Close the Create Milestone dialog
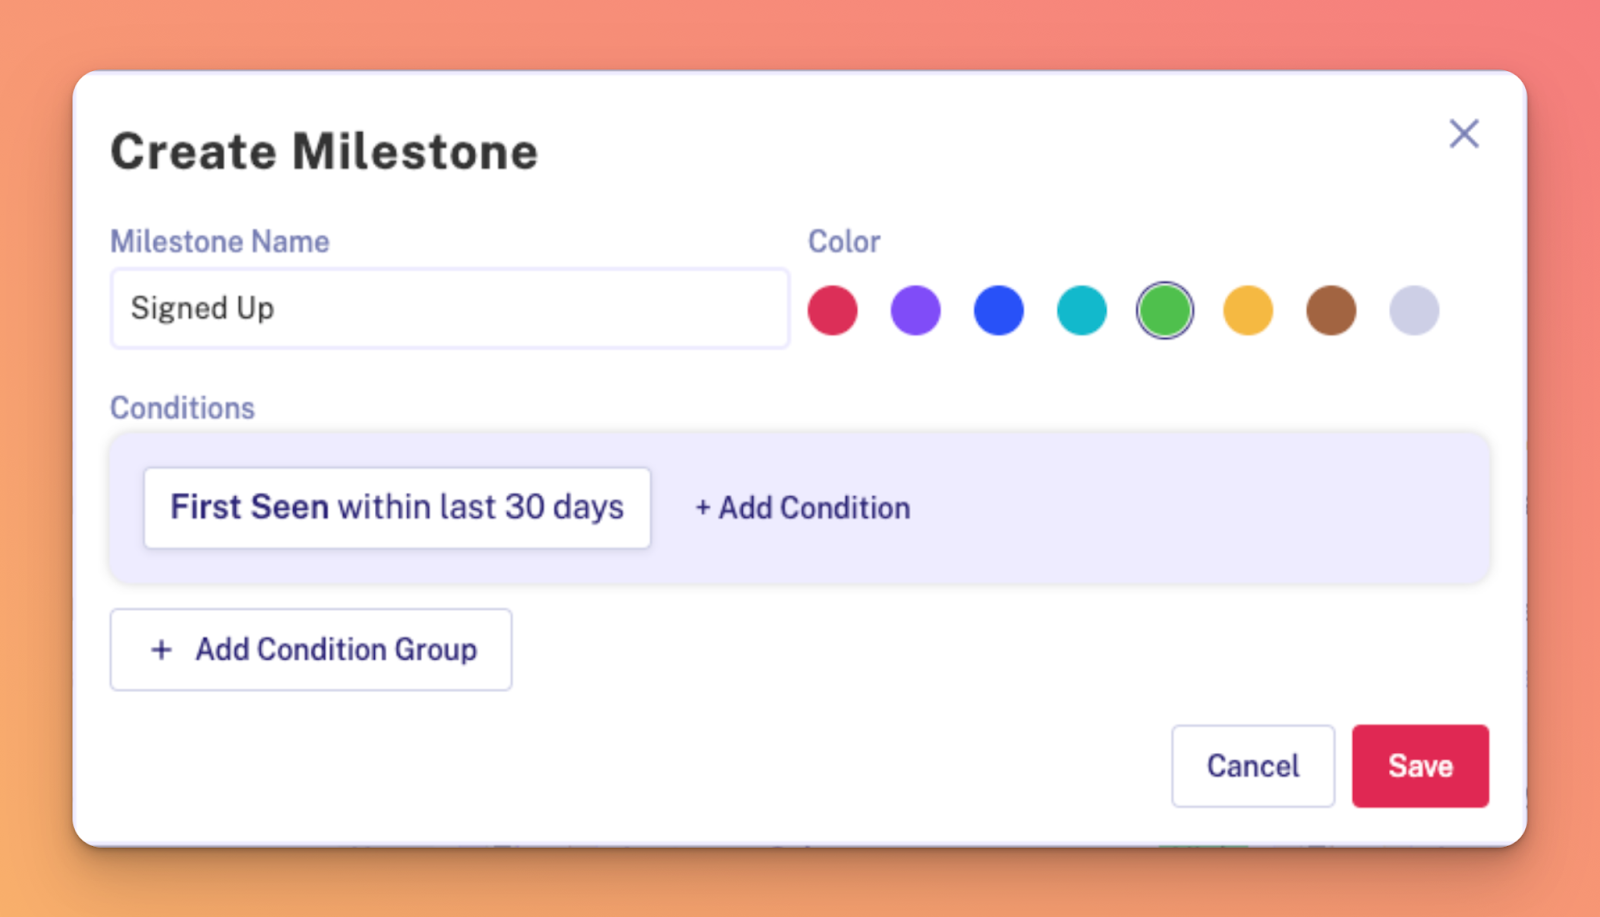This screenshot has width=1600, height=917. (x=1464, y=134)
